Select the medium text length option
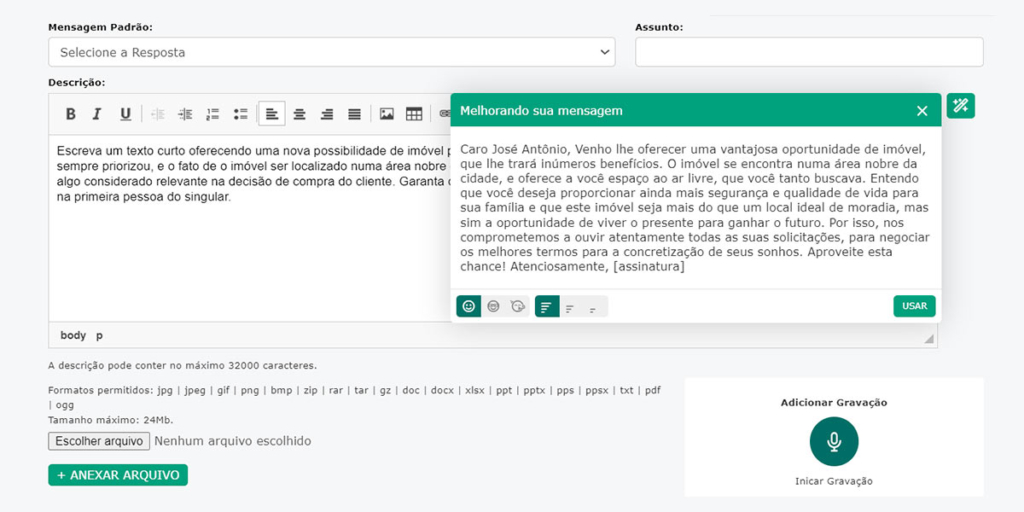This screenshot has height=512, width=1024. click(x=571, y=307)
